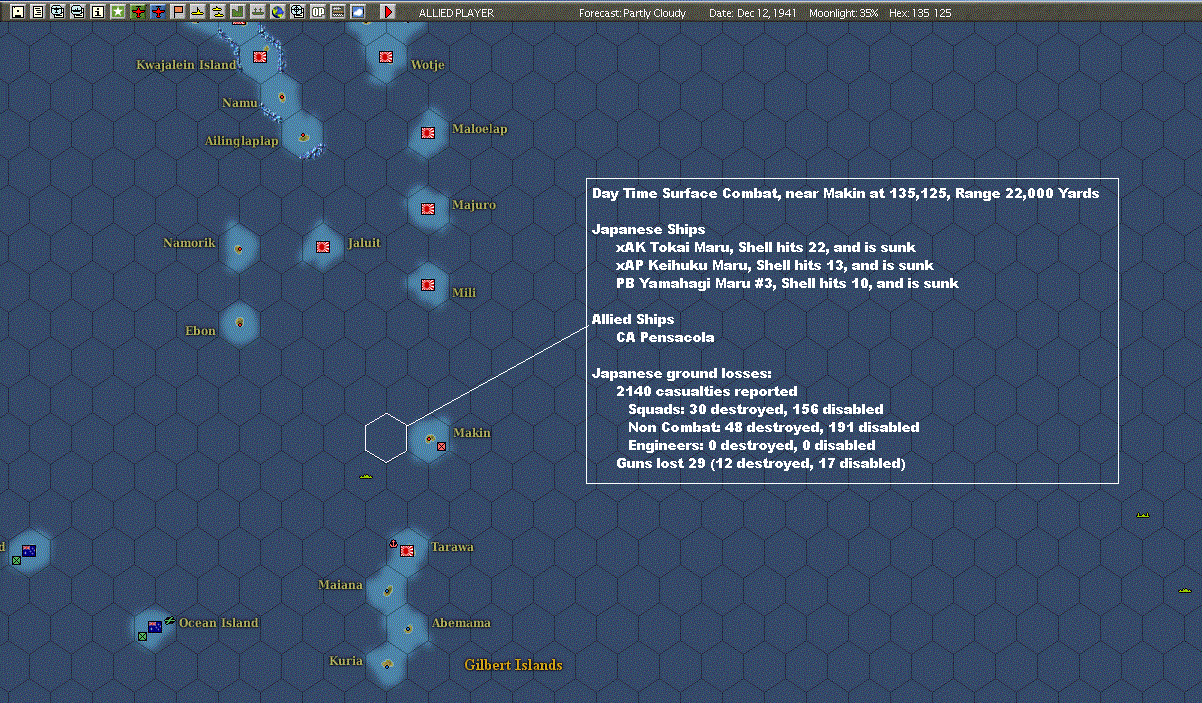Image resolution: width=1202 pixels, height=703 pixels.
Task: Open the document list report icon
Action: click(38, 12)
